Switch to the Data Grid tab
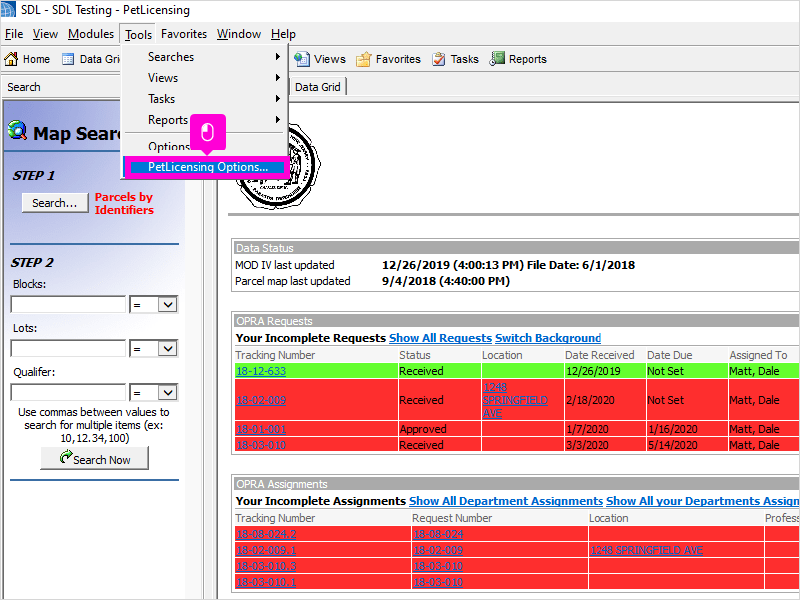 pyautogui.click(x=317, y=87)
